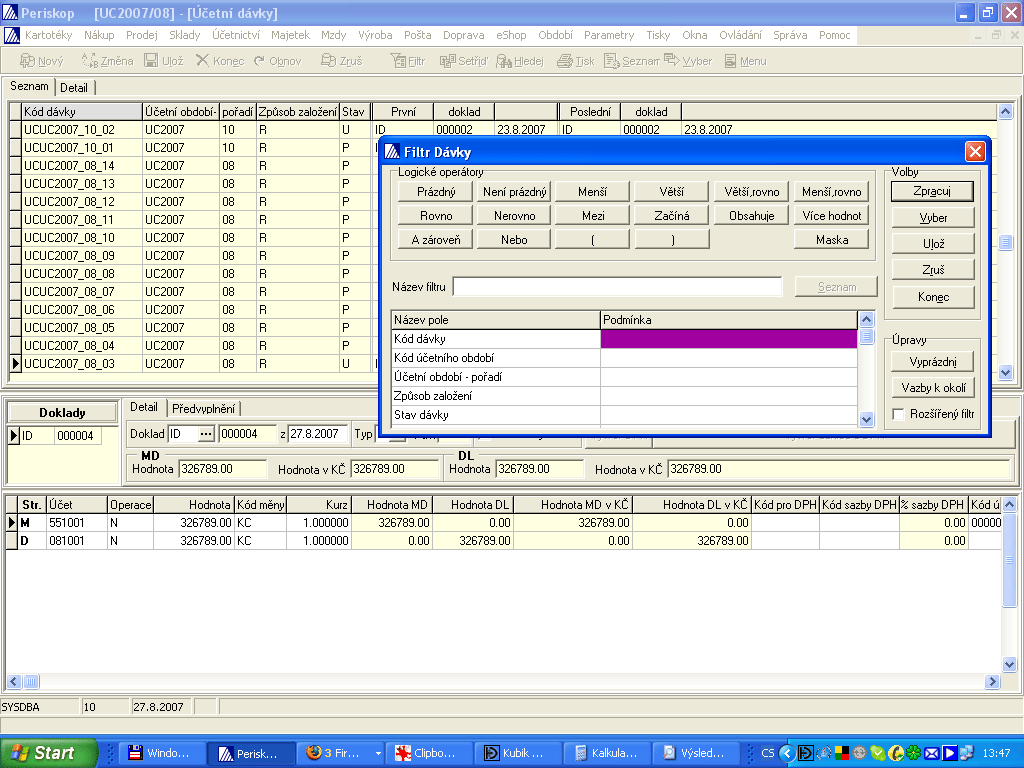Open the Účetnictví menu
Screen dimensions: 1024x768
click(x=236, y=35)
